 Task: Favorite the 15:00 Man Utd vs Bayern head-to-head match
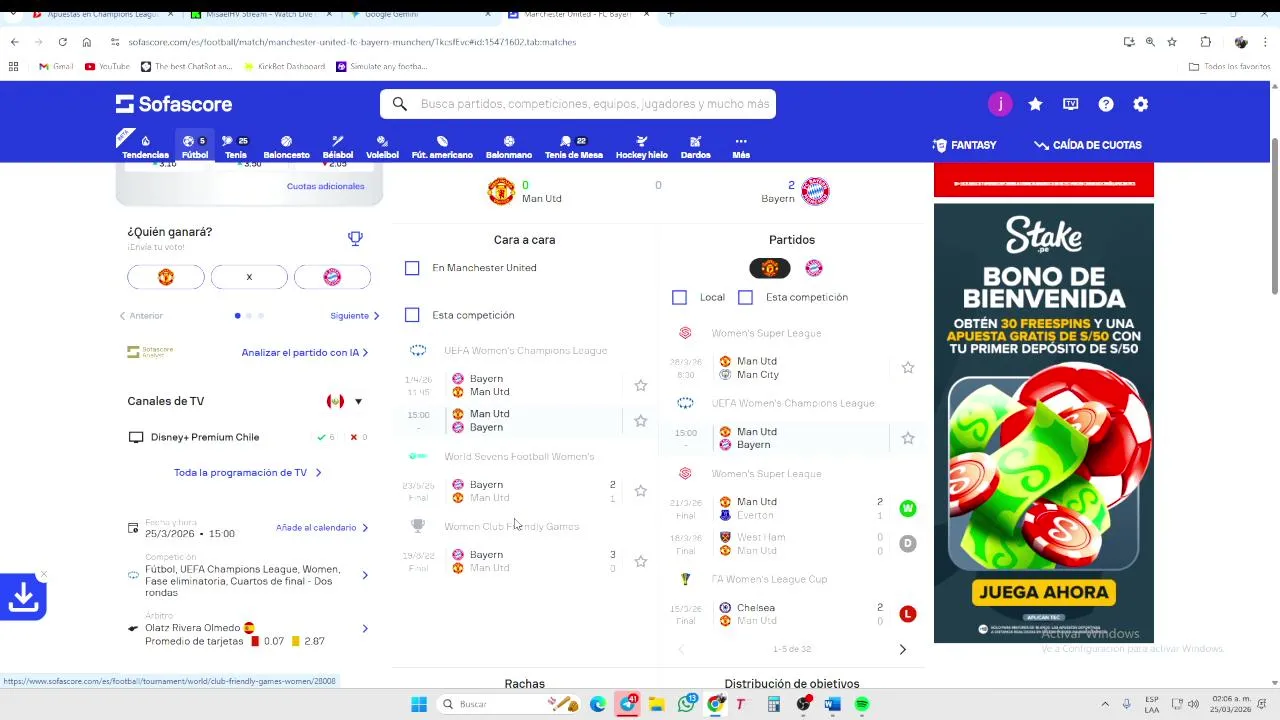pyautogui.click(x=641, y=421)
